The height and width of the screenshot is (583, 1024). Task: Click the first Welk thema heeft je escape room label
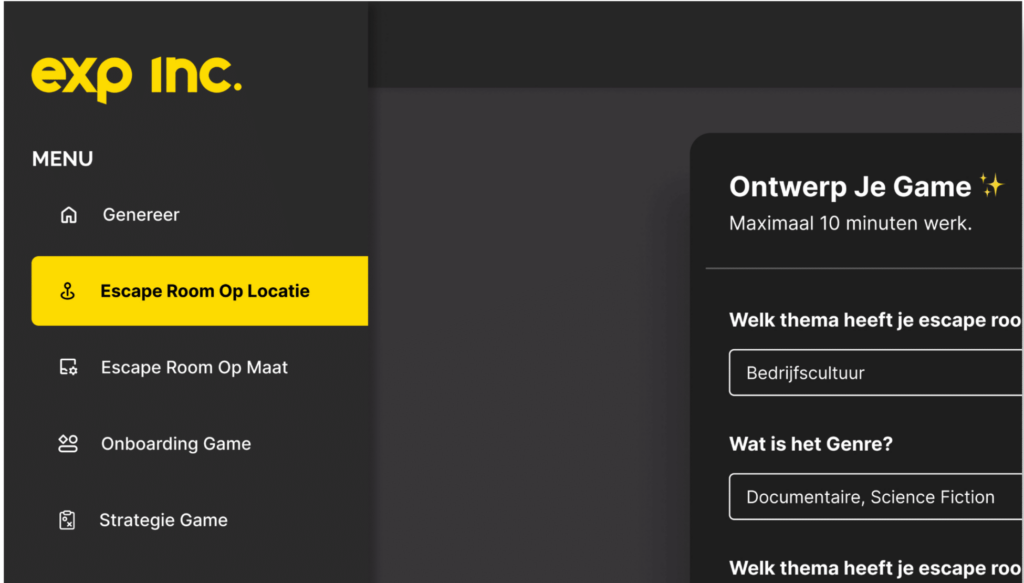coord(876,321)
